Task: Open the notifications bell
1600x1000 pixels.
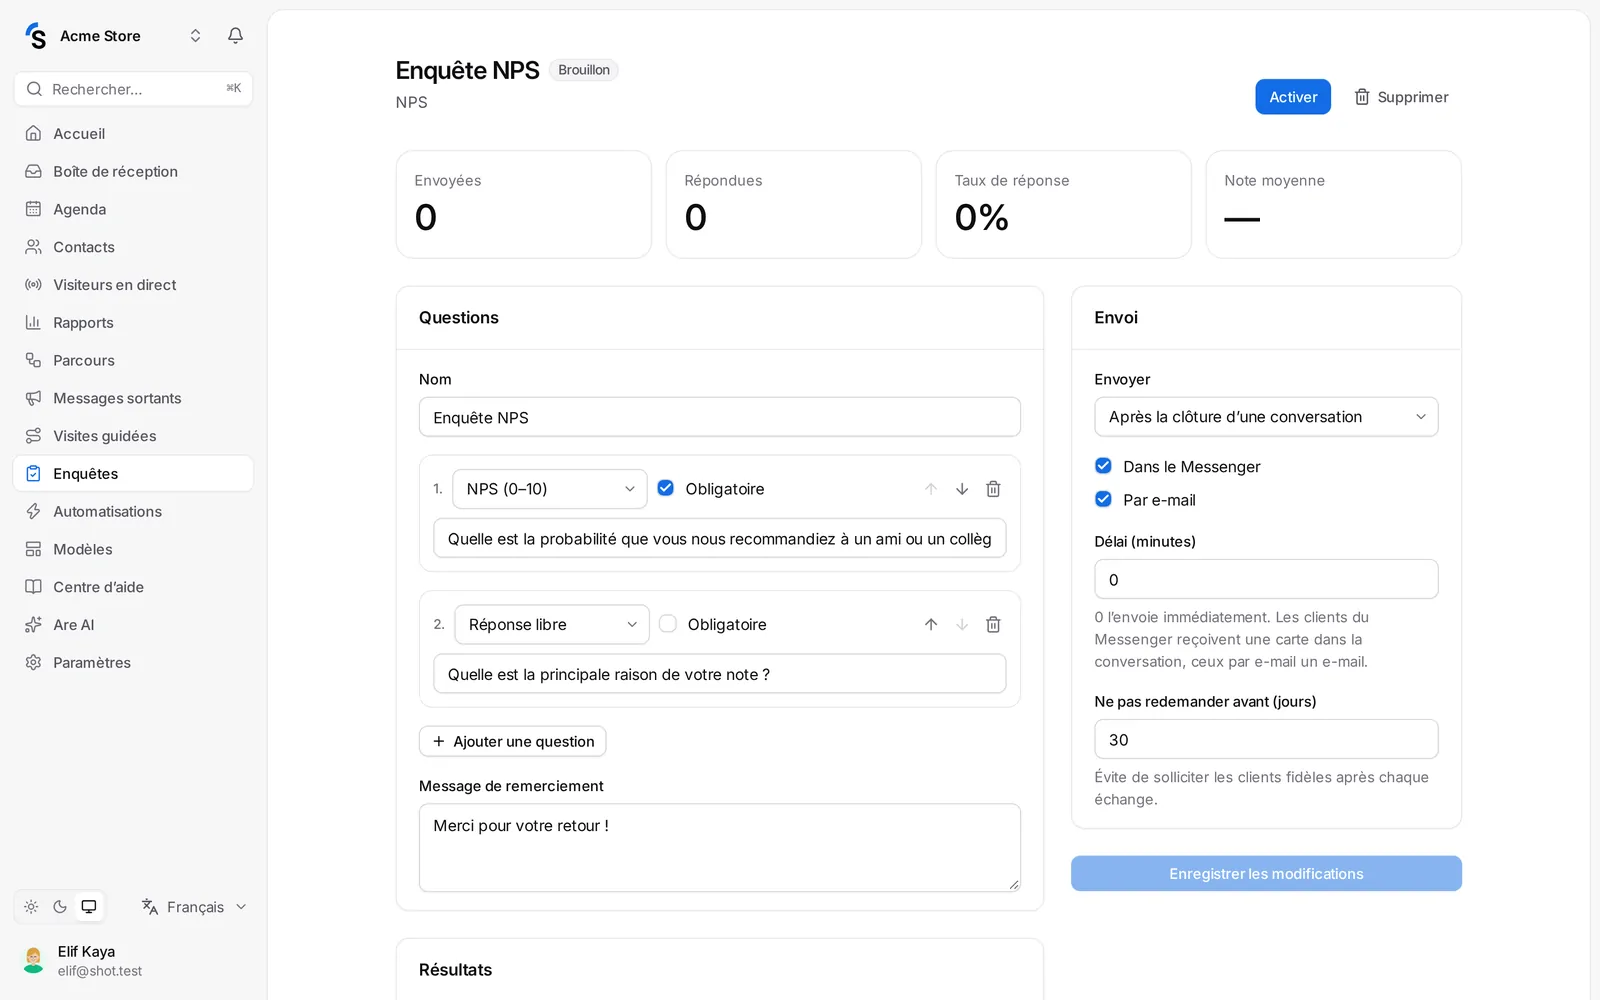Action: click(x=235, y=36)
